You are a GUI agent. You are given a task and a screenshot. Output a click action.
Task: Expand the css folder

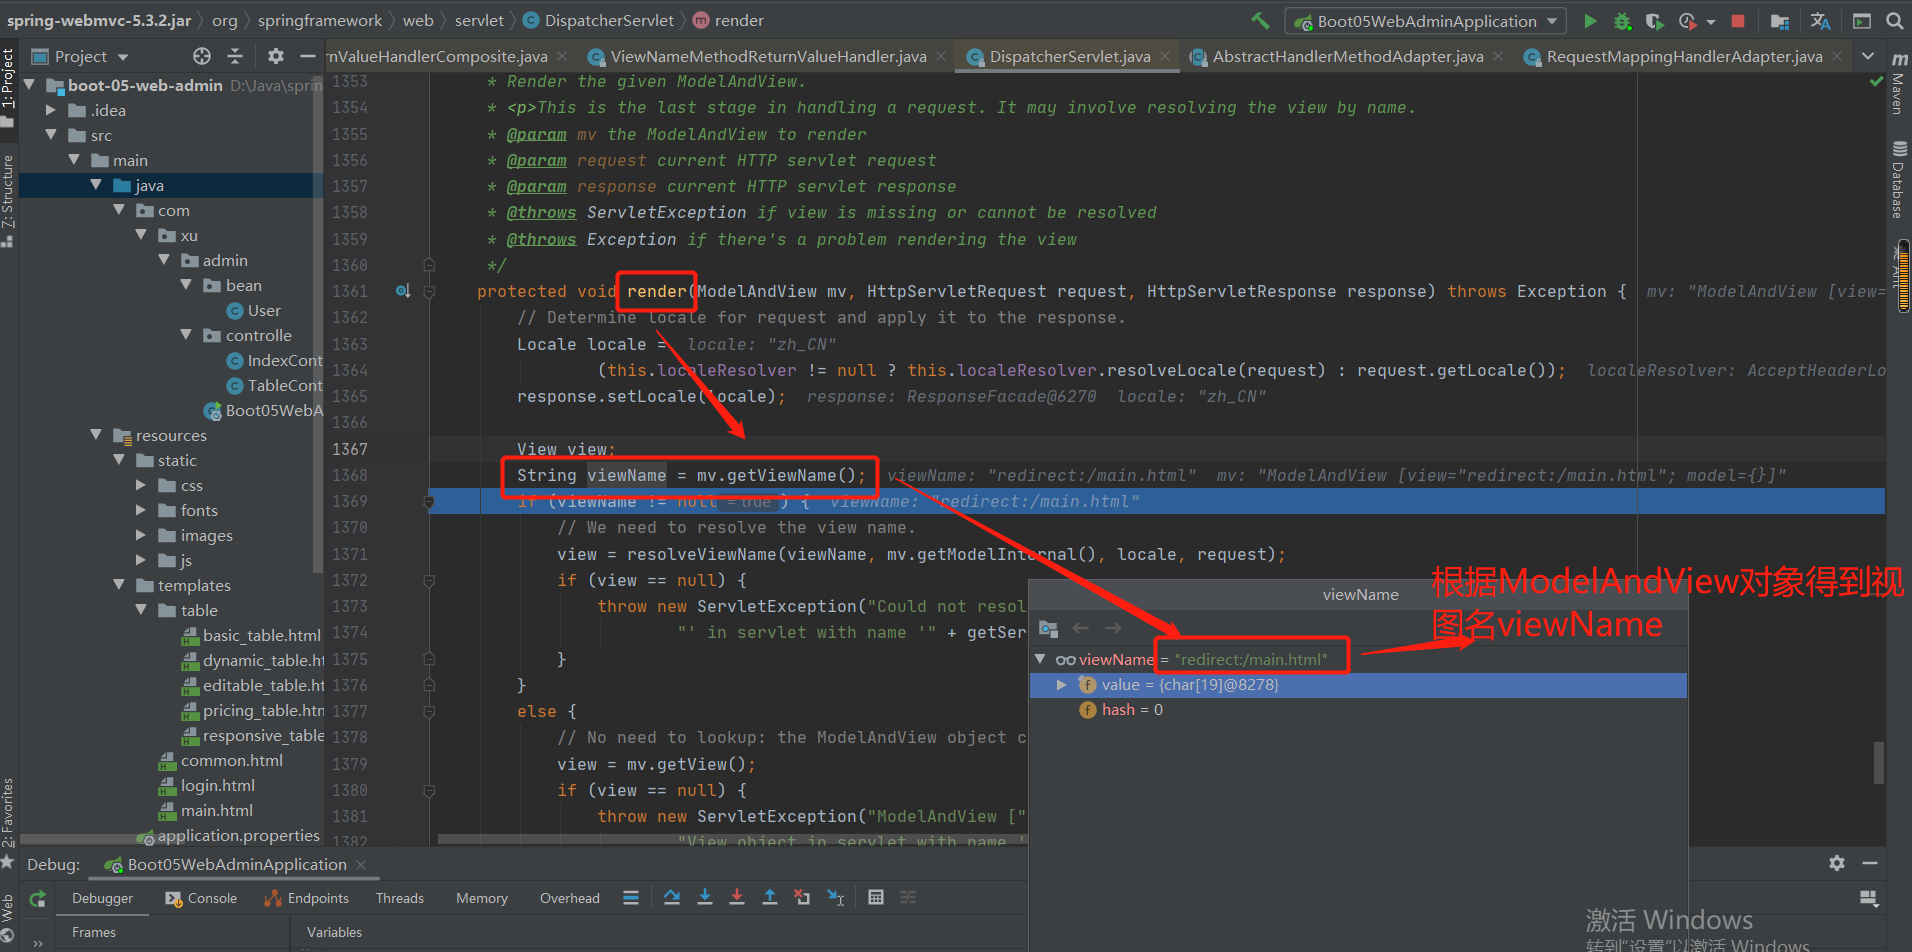pos(141,485)
